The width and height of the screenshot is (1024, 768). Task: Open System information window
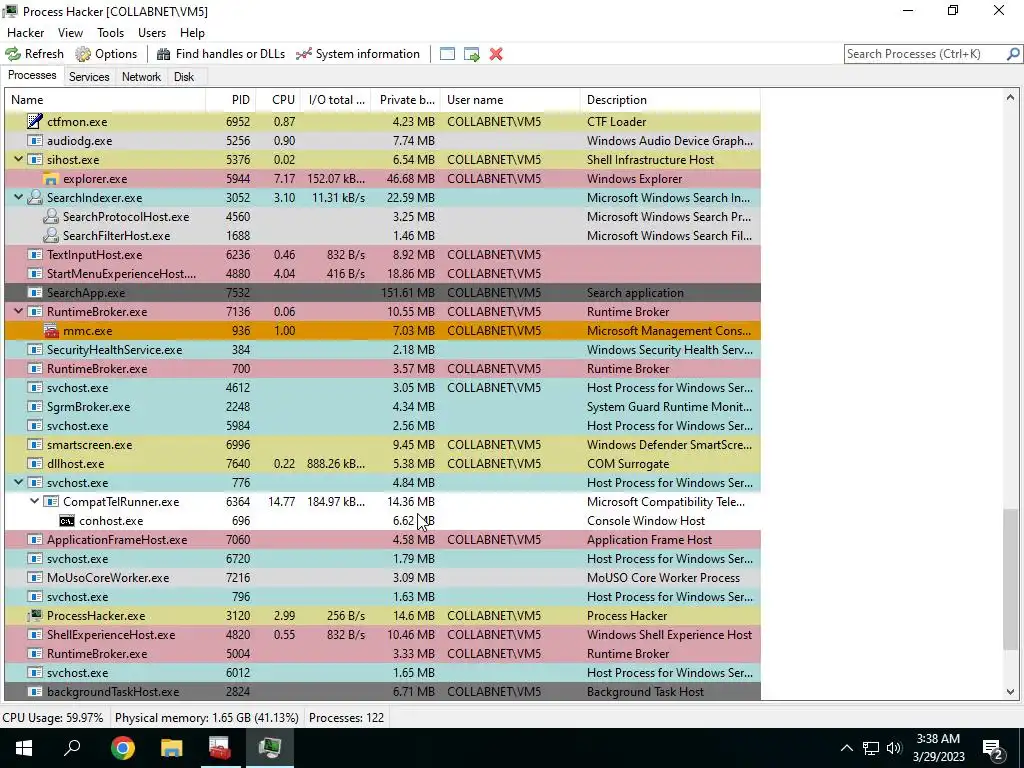coord(358,54)
